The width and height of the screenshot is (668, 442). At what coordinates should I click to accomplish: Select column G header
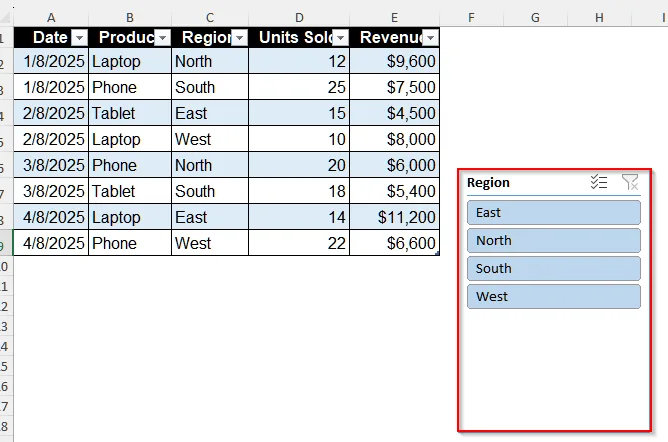click(536, 18)
